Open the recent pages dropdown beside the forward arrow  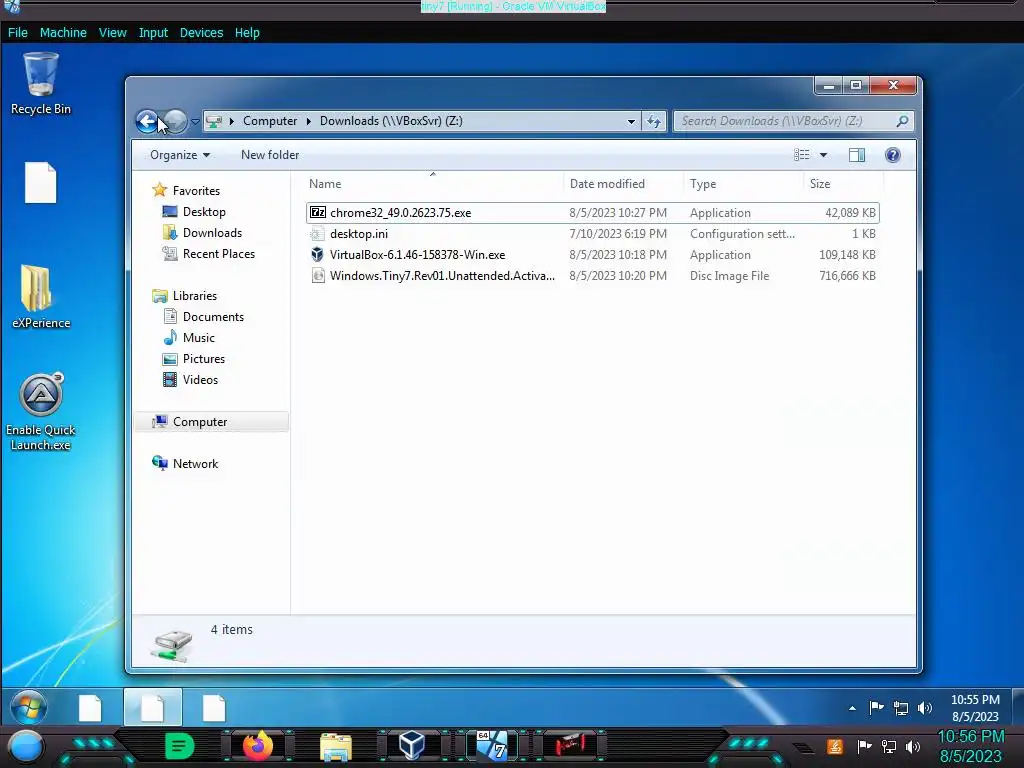195,121
